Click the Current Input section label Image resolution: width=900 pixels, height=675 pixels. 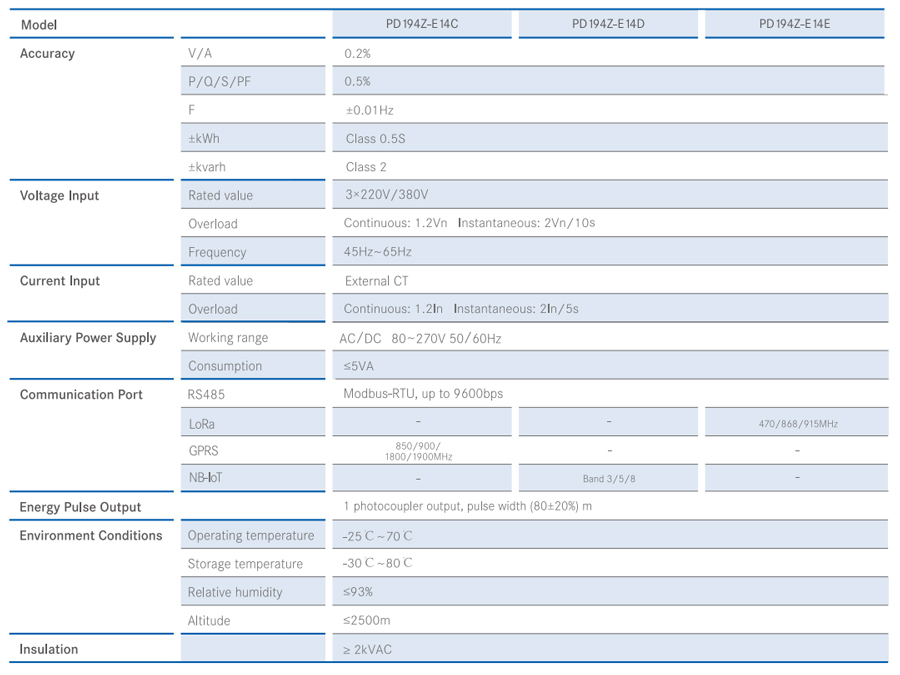60,281
